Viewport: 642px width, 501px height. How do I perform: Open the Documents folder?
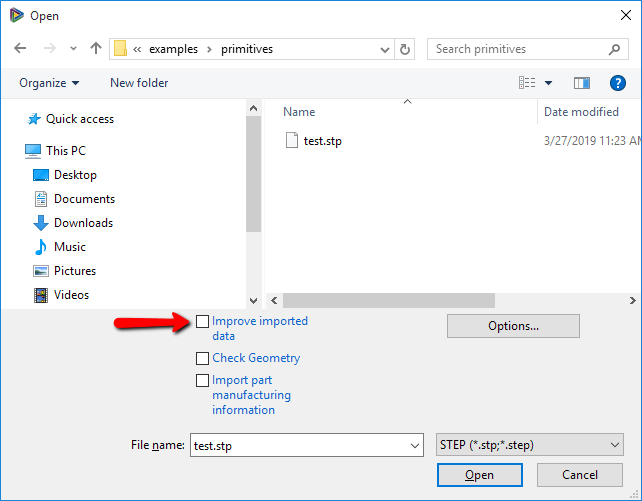point(84,199)
